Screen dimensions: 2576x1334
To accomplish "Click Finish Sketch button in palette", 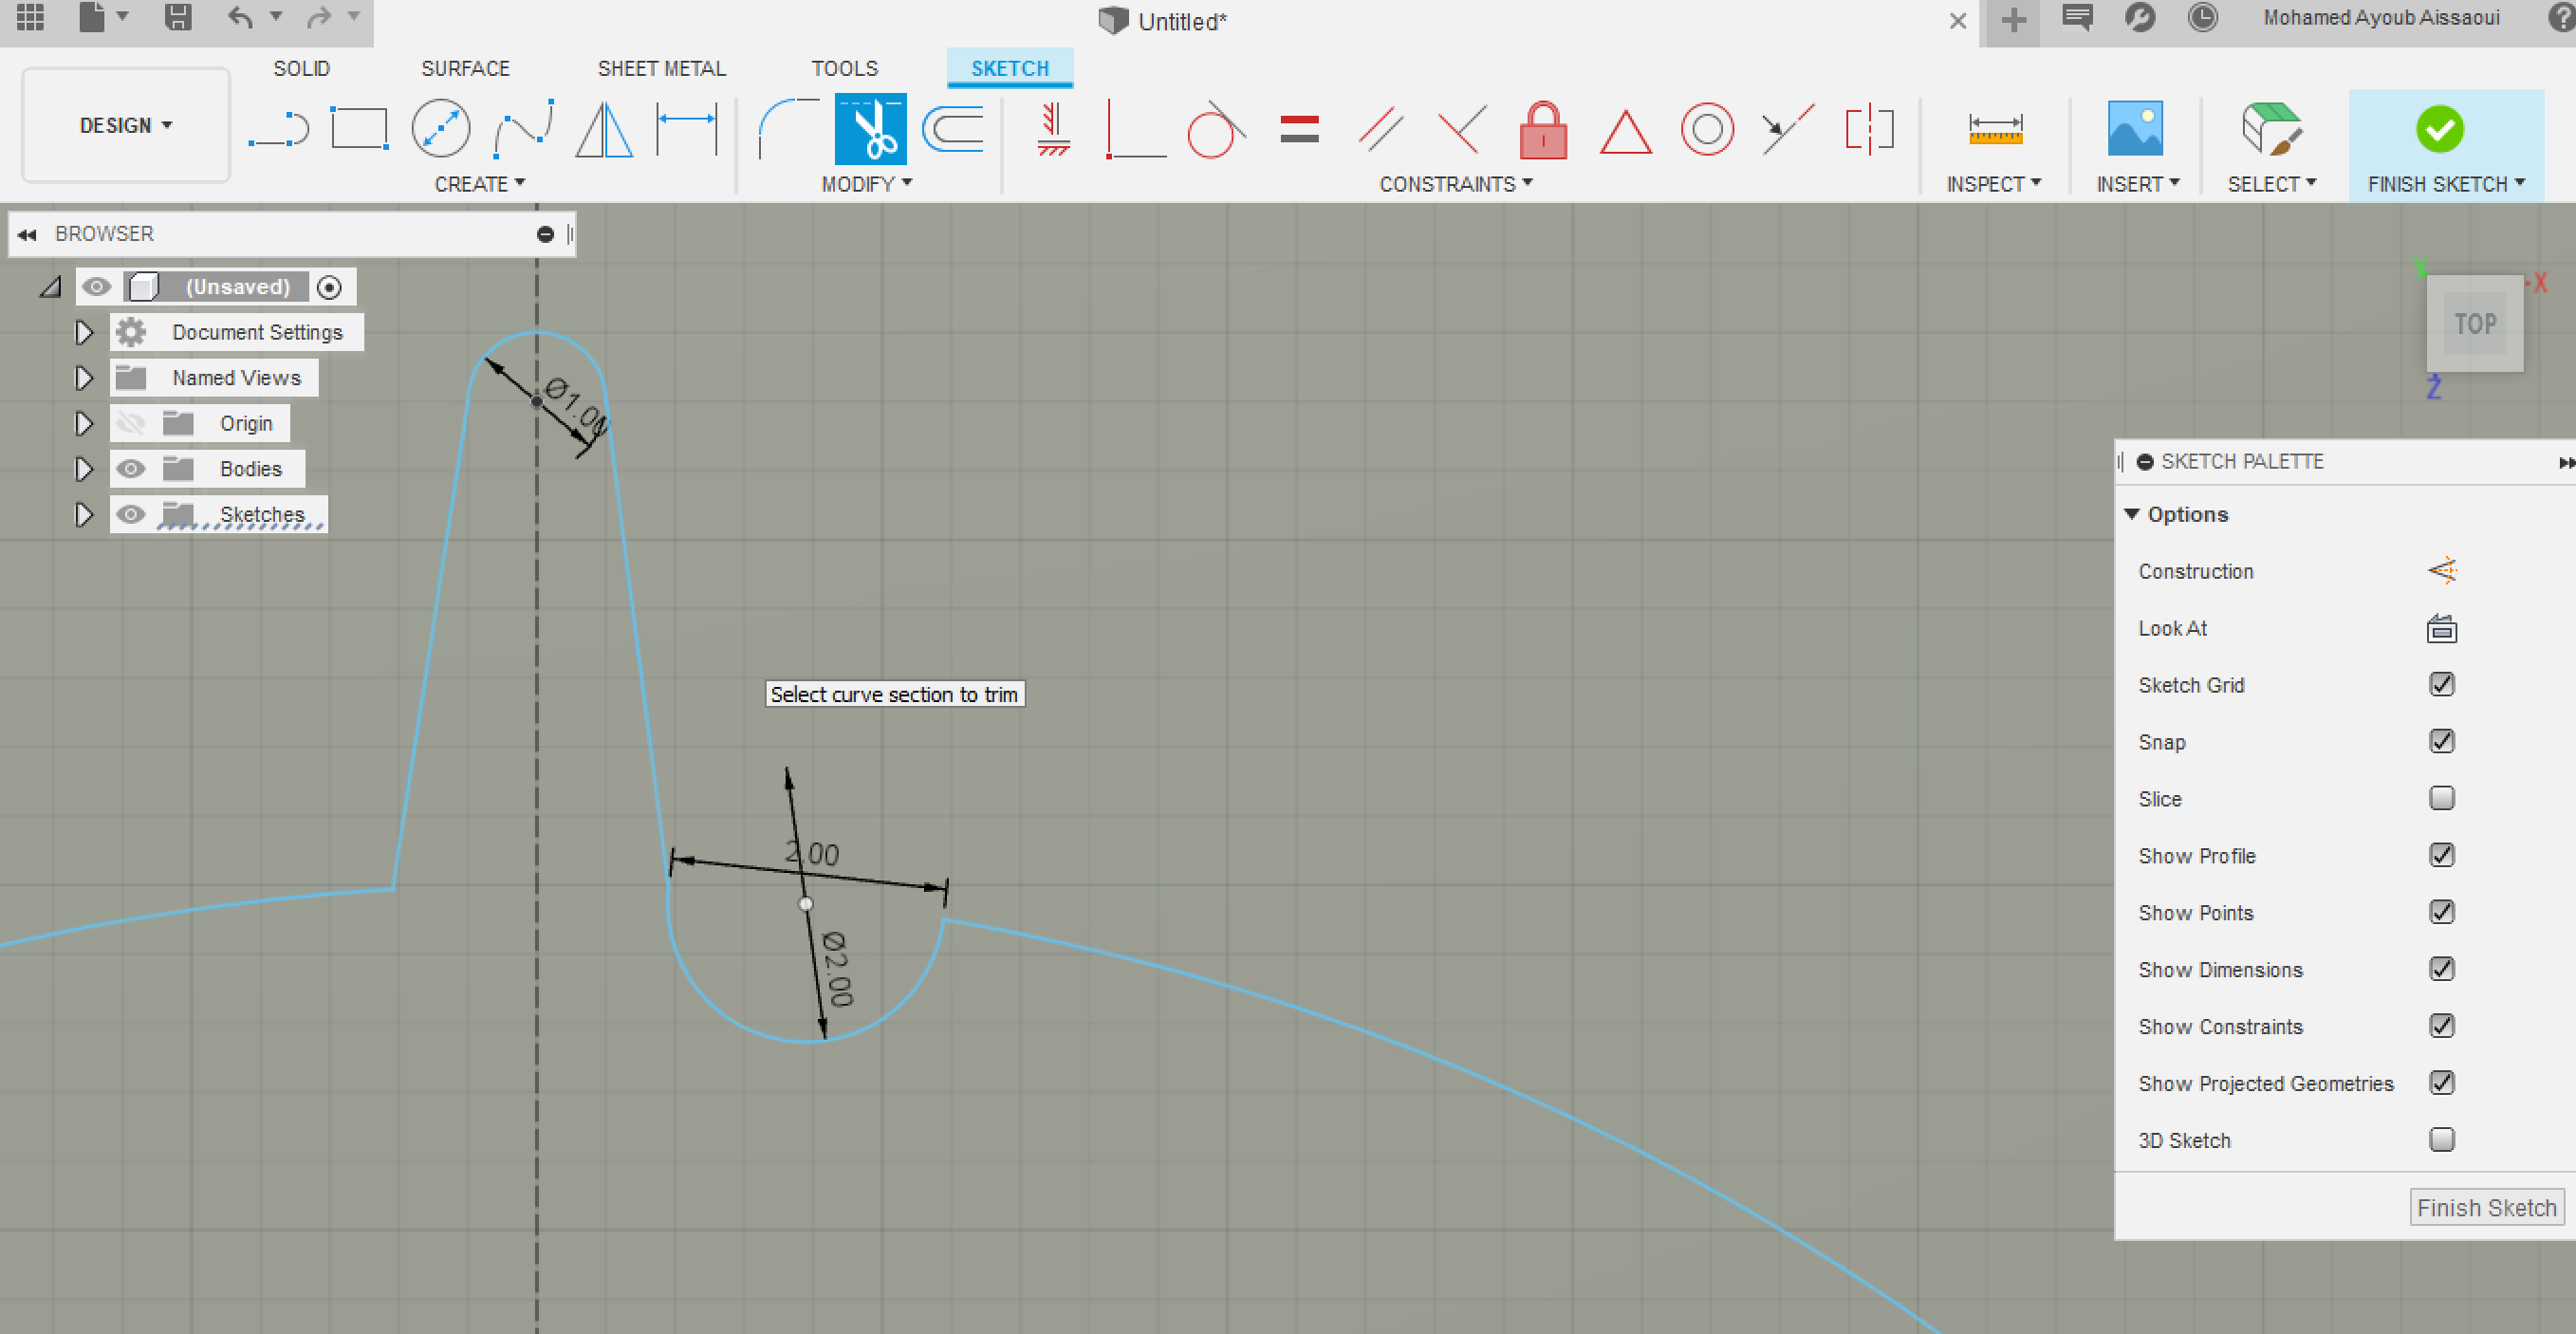I will [2485, 1208].
